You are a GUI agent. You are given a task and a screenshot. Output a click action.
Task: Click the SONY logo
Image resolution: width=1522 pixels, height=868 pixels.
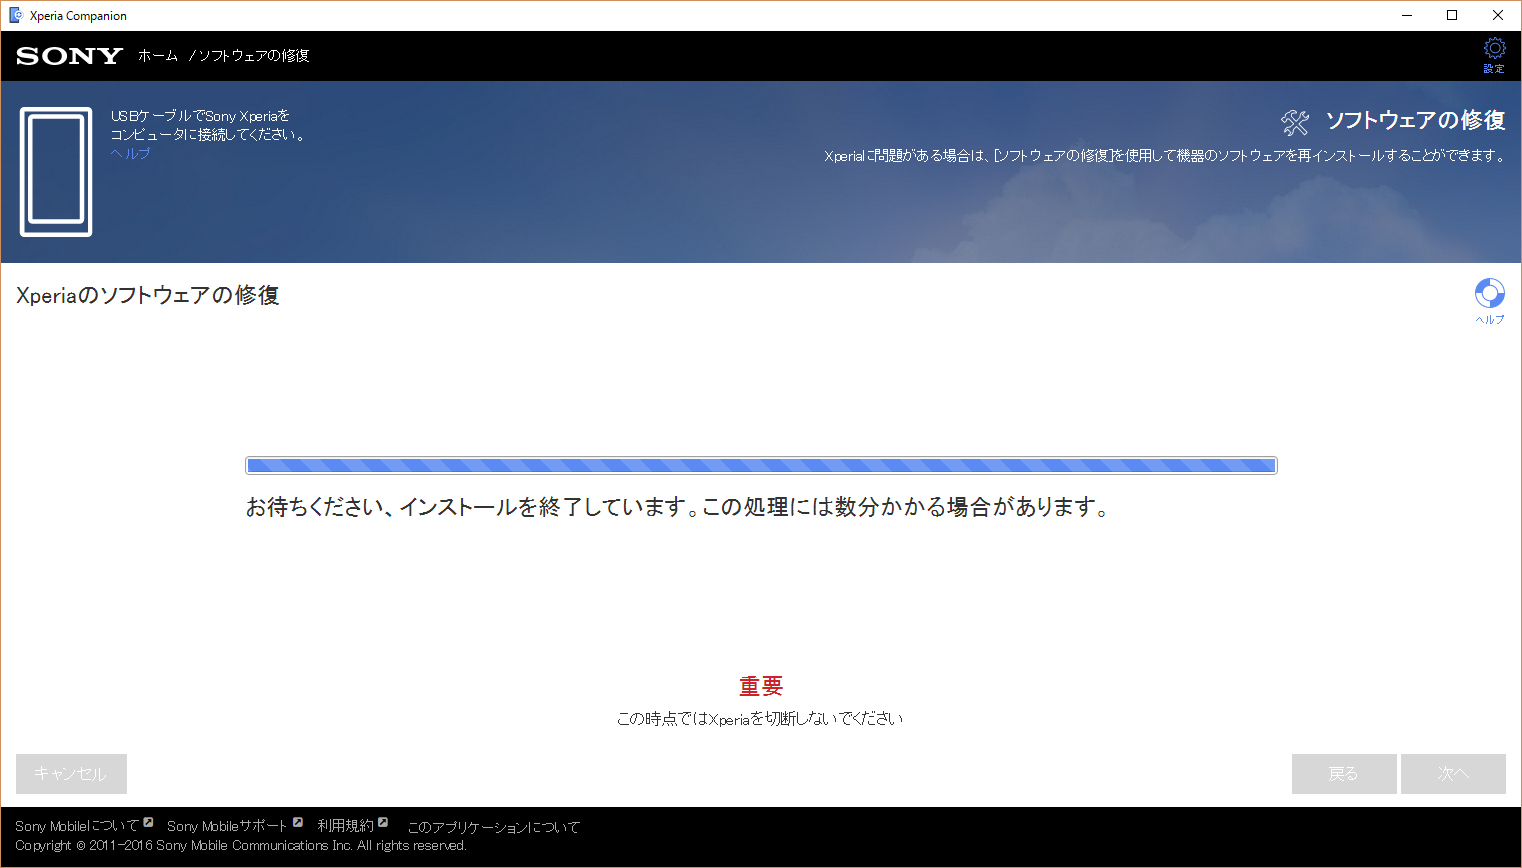69,56
